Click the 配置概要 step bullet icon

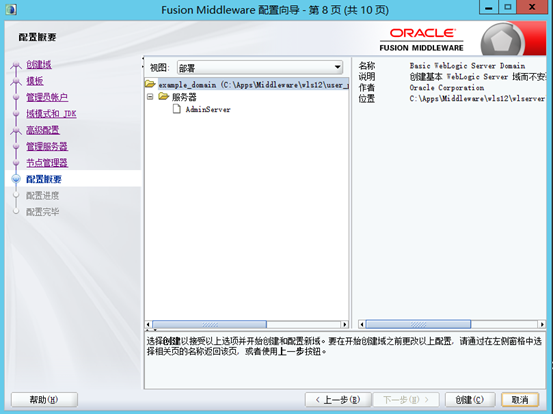[x=16, y=179]
